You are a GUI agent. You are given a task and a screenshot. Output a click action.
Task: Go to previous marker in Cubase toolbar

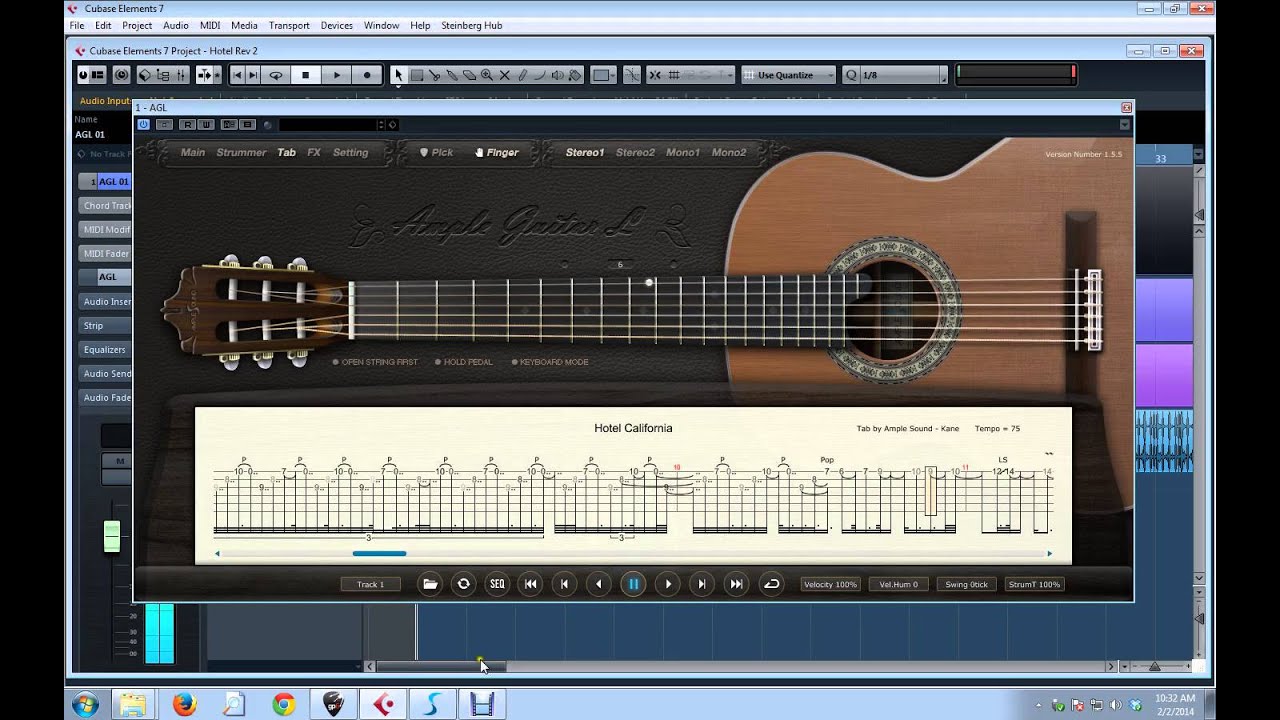[x=237, y=75]
